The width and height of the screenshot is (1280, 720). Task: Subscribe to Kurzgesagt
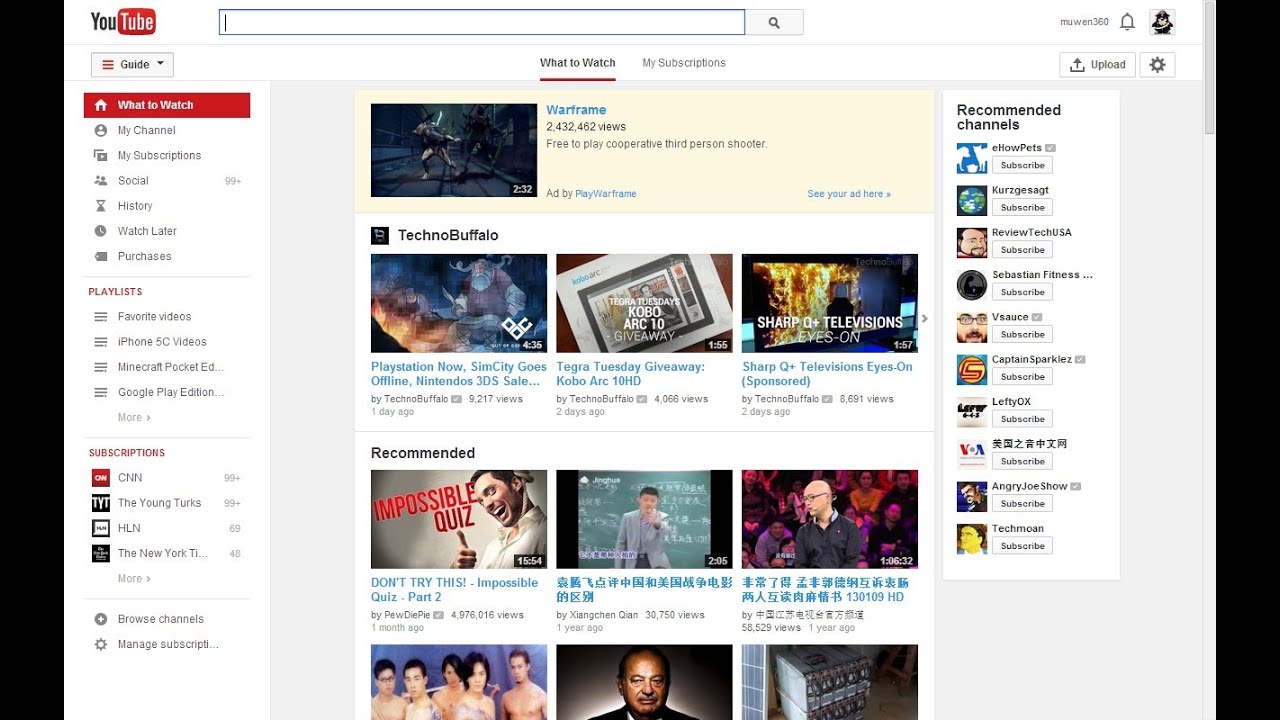(x=1022, y=207)
